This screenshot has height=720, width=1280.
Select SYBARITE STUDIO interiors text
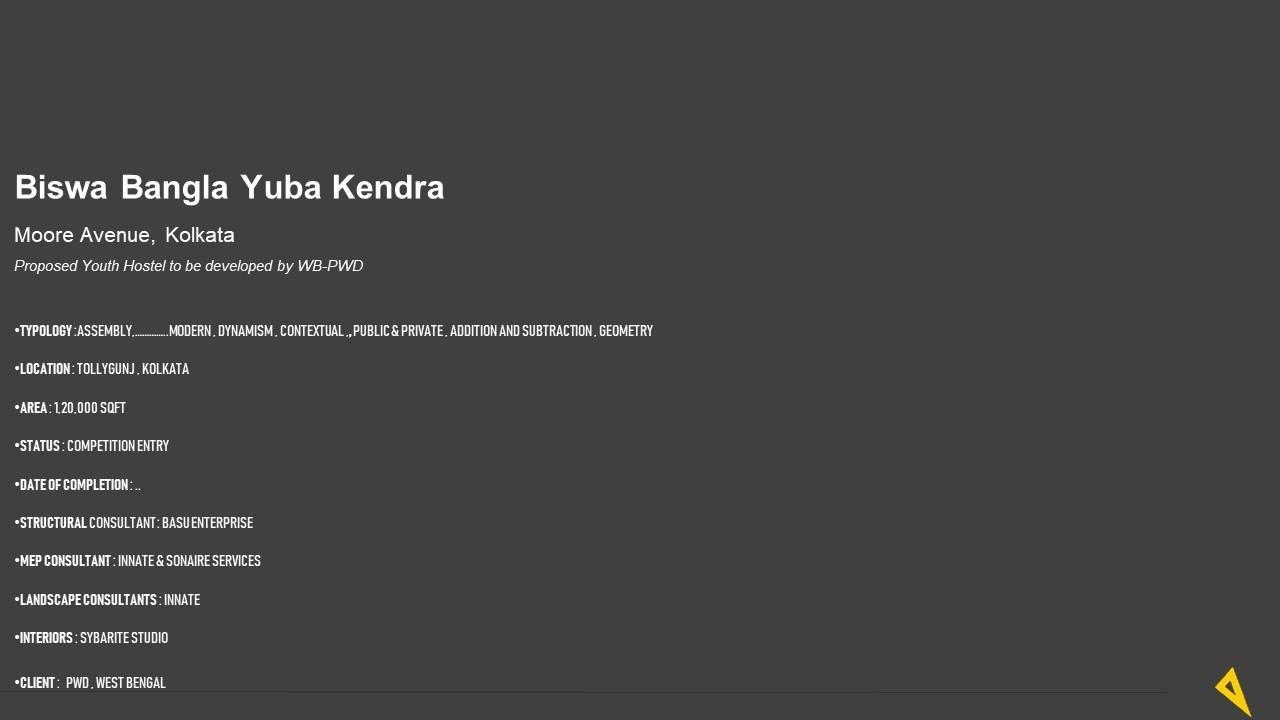(124, 638)
